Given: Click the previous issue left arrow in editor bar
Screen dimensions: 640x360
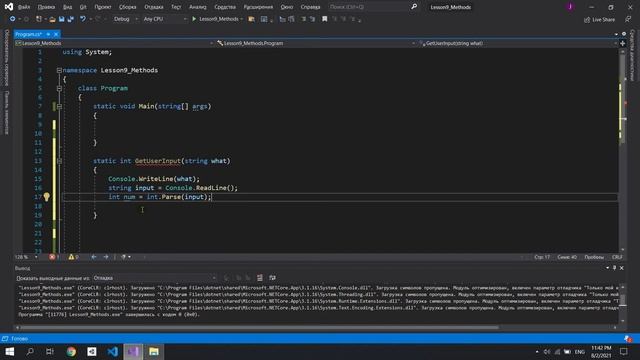Looking at the screenshot, I should point(94,257).
